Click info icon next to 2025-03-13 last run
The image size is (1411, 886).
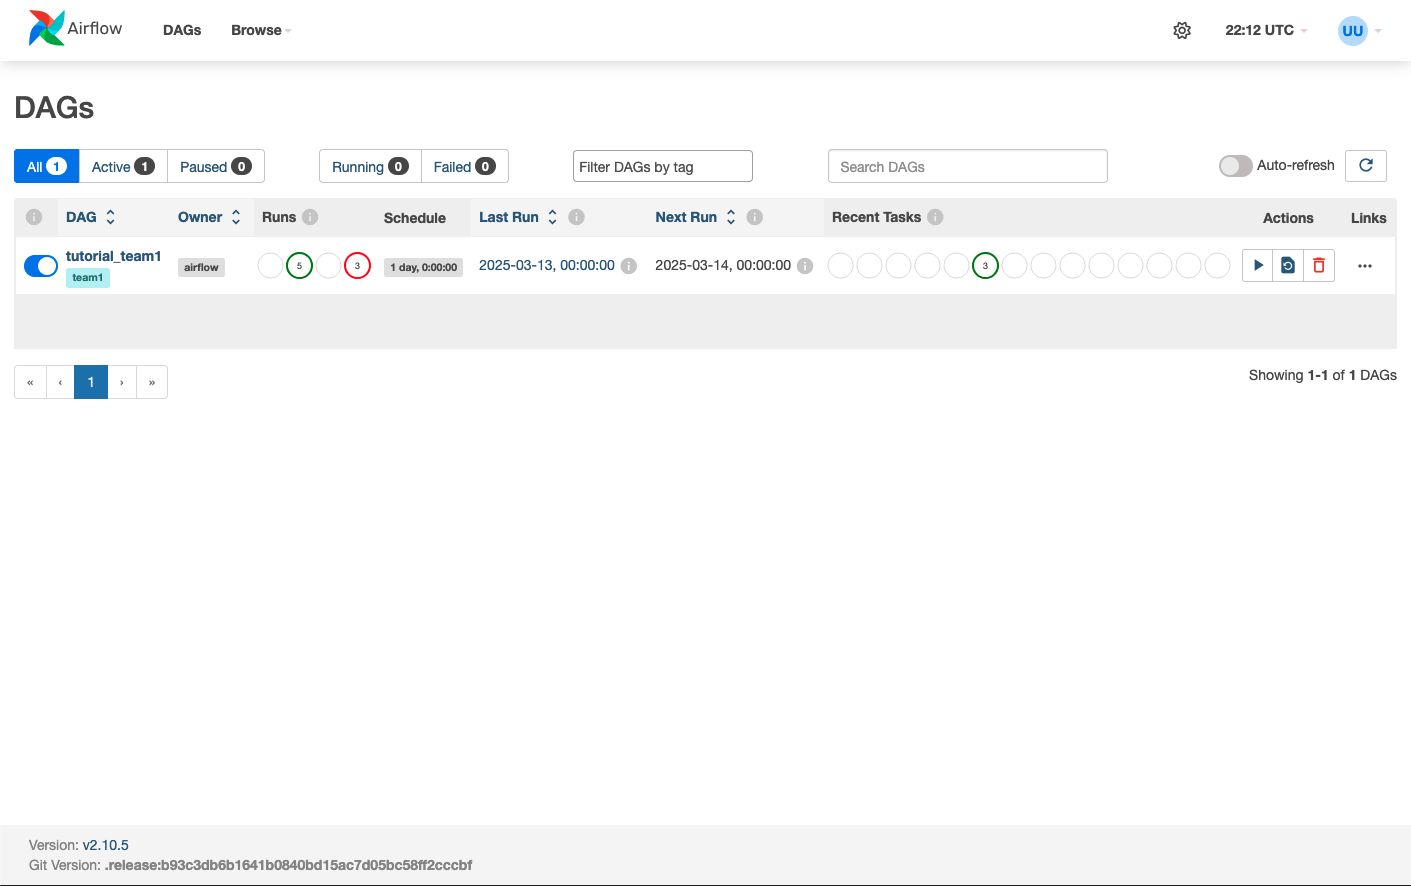[x=629, y=266]
